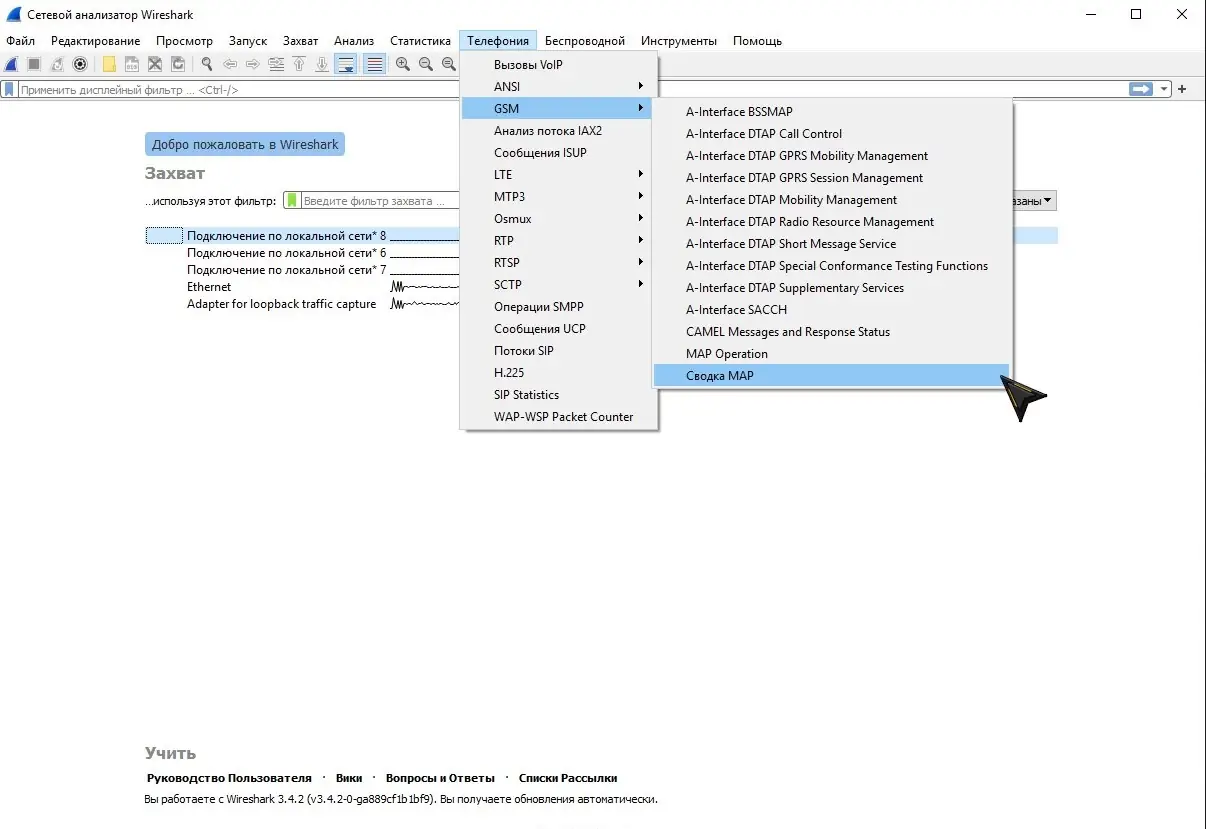Open the Инструменты menu

(x=679, y=41)
